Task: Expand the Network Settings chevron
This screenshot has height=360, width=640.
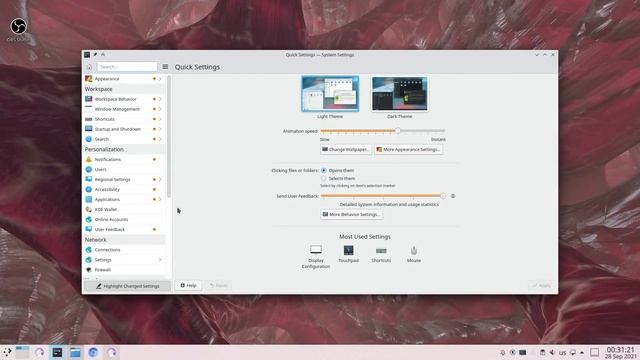Action: pos(160,260)
